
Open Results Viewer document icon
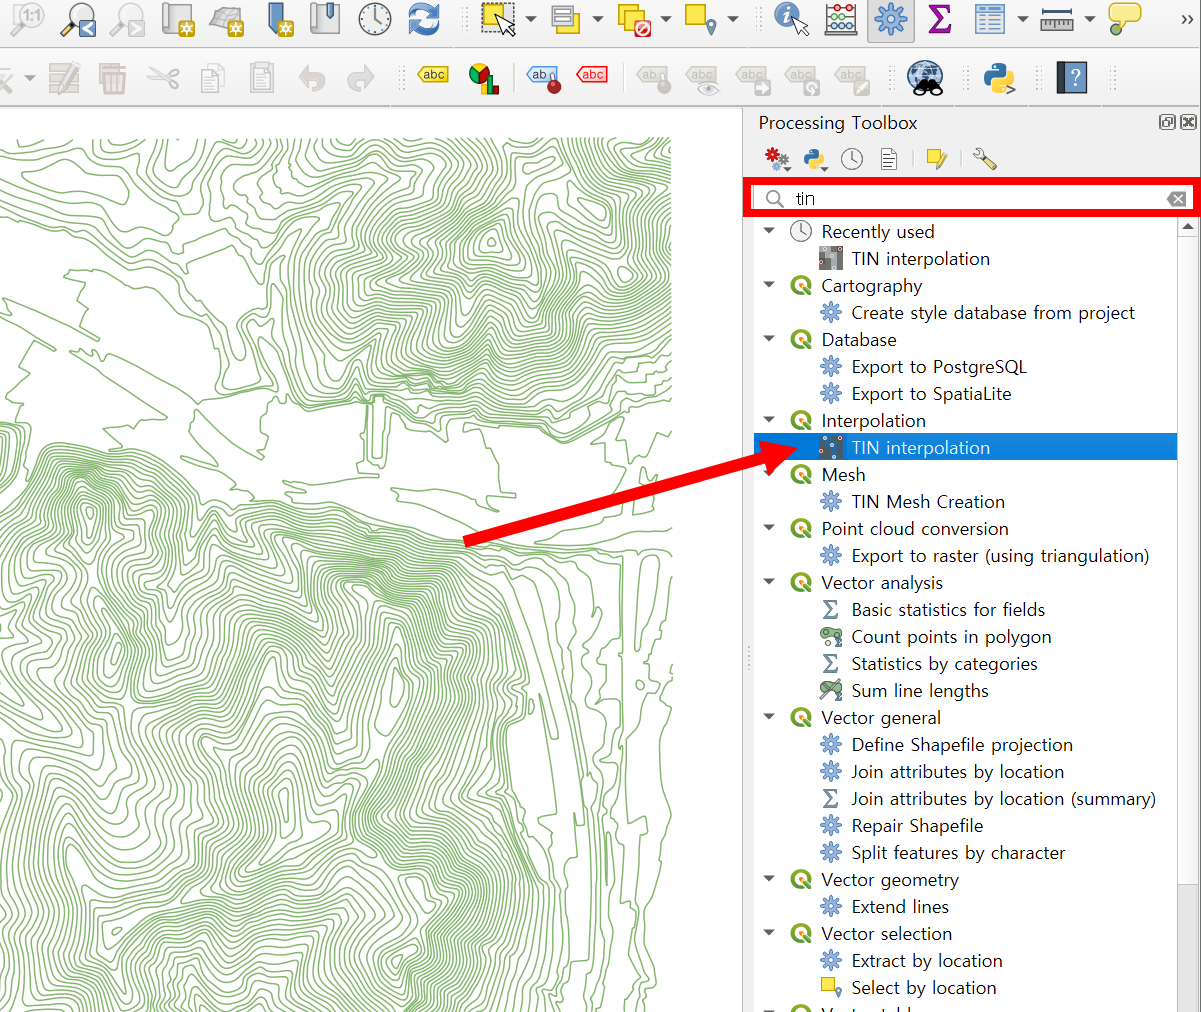coord(889,159)
